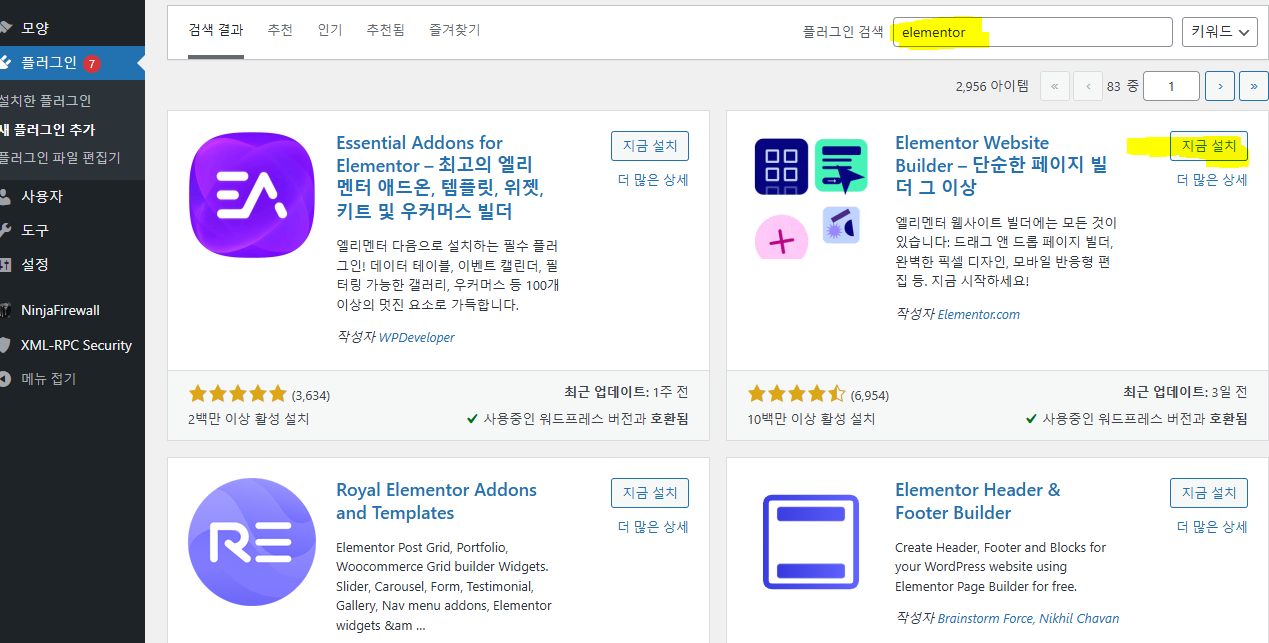
Task: Click Elementor Website Builder star rating
Action: coord(797,394)
